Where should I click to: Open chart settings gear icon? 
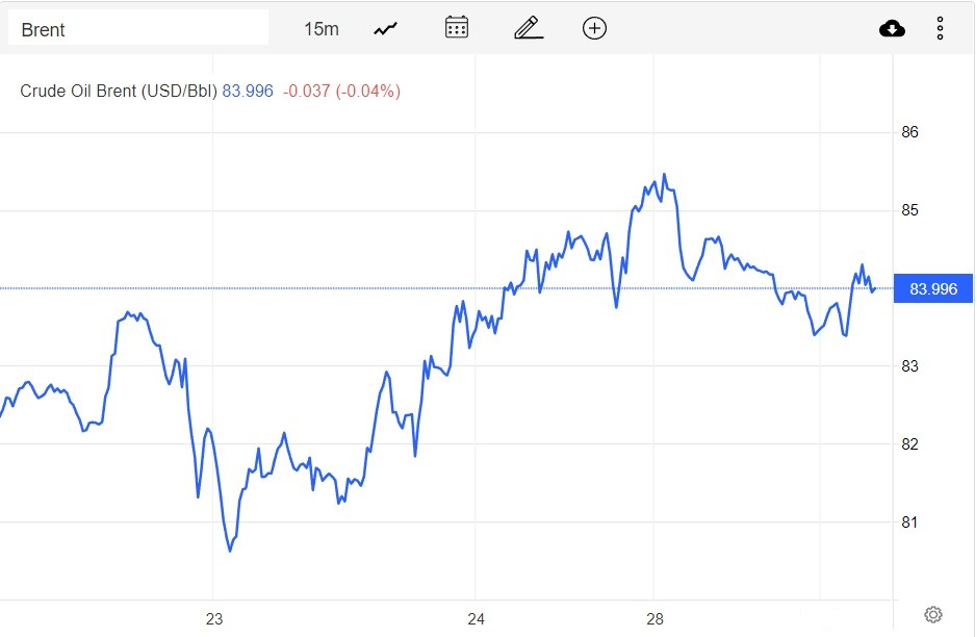(x=933, y=614)
